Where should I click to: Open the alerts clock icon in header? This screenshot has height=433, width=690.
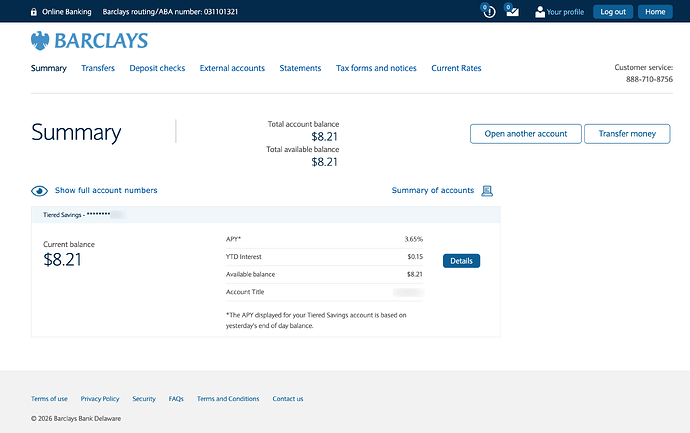[489, 12]
